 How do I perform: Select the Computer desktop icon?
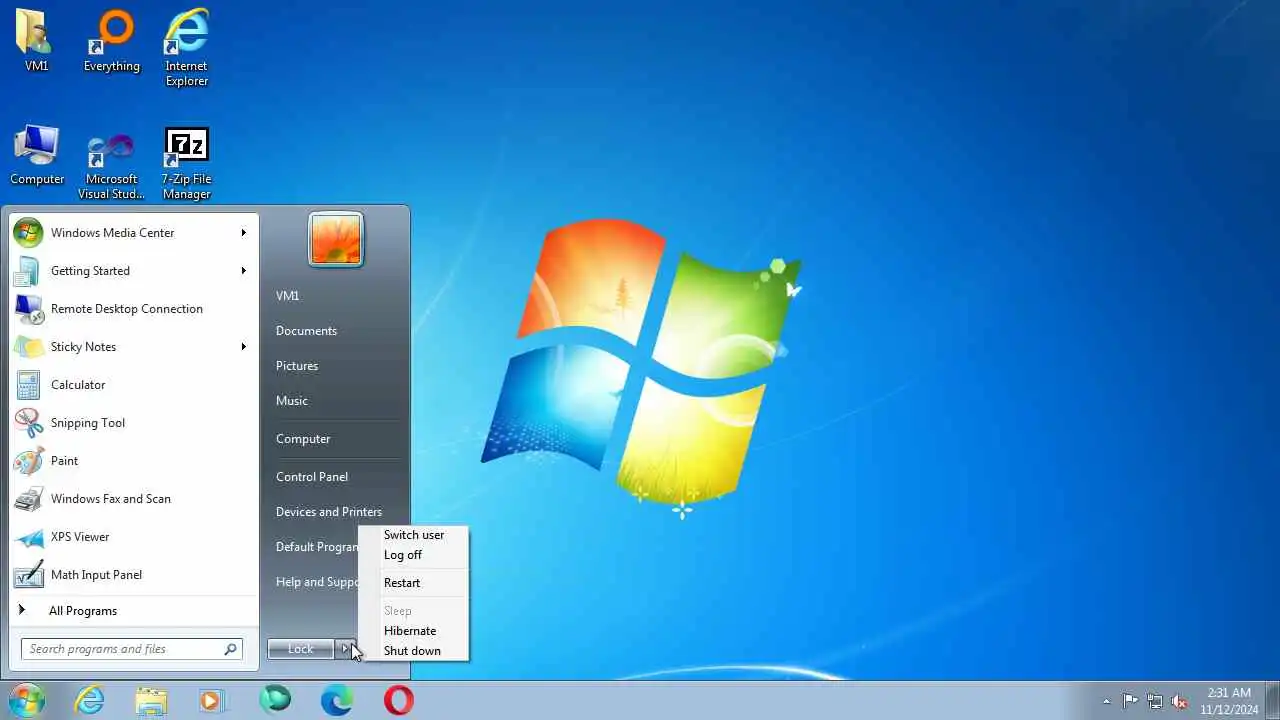[x=37, y=155]
